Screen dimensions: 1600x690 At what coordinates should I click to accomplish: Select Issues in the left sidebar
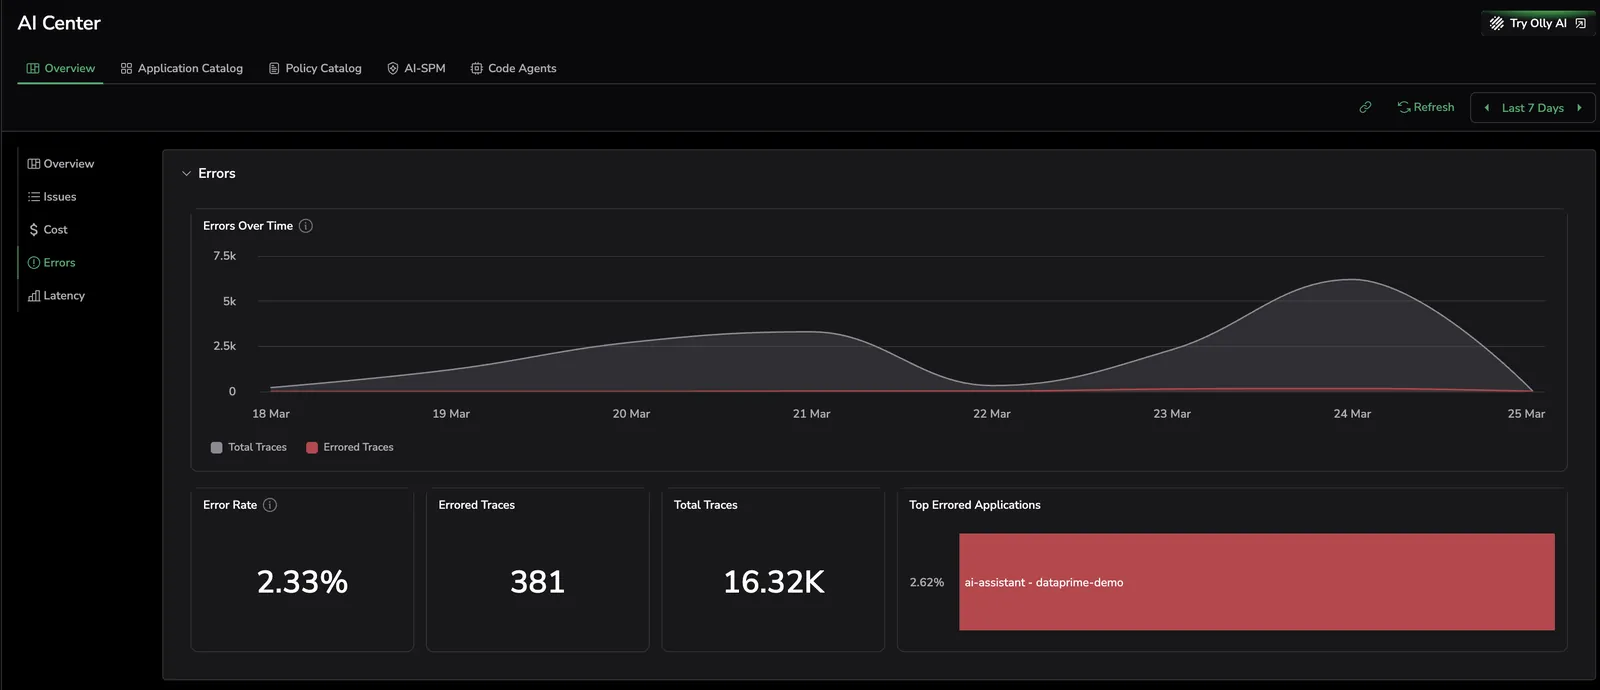click(52, 197)
